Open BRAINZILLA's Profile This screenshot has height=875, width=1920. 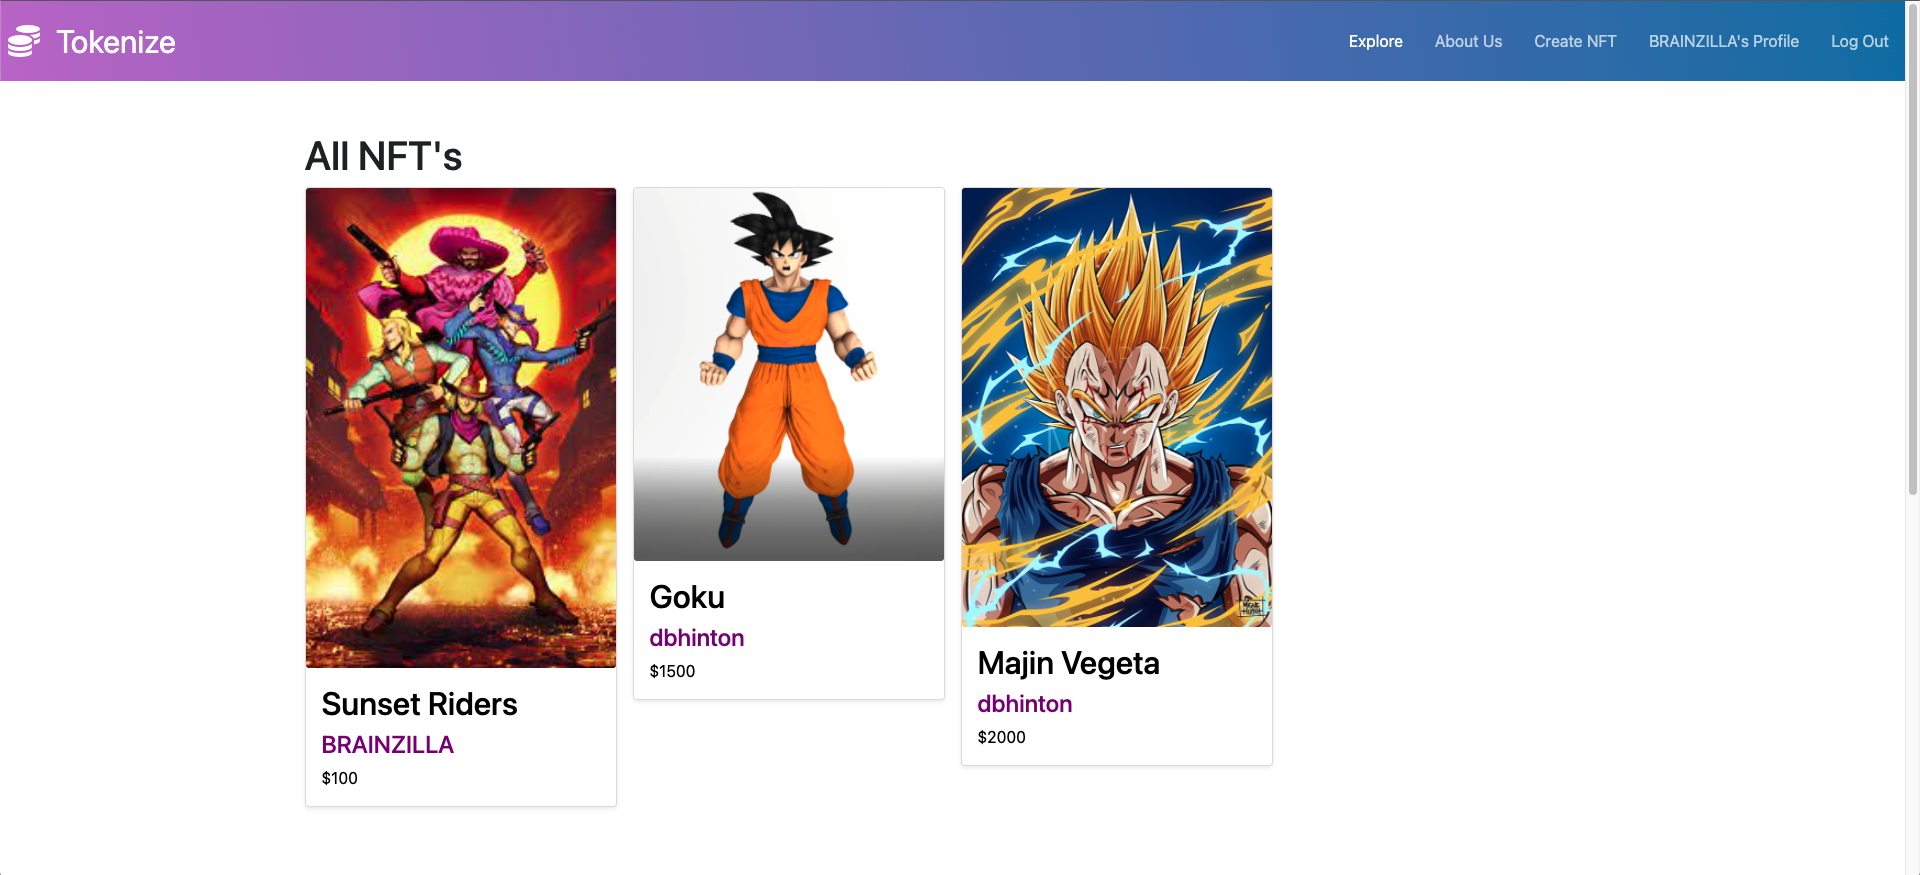1723,41
